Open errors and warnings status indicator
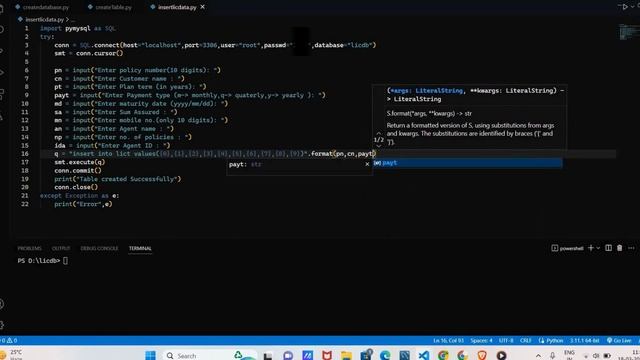 point(9,340)
